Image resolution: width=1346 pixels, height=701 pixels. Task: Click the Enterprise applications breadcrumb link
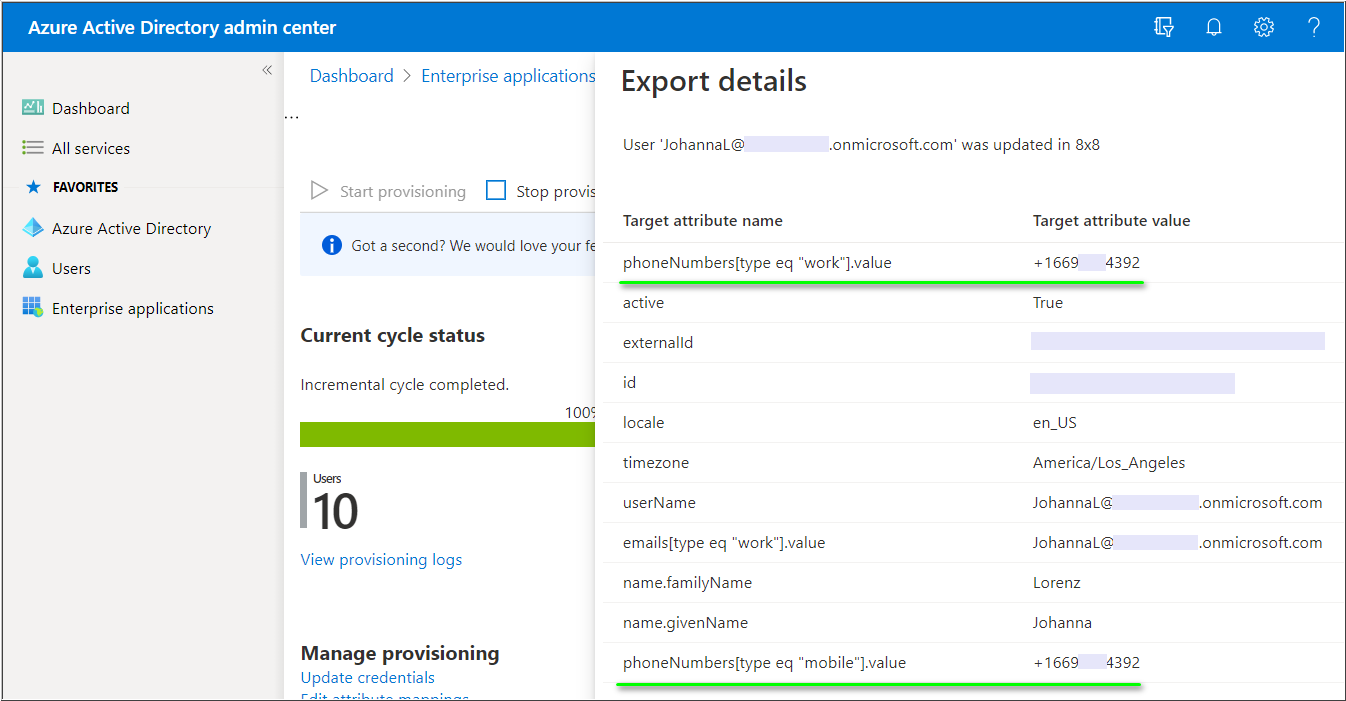[x=508, y=76]
